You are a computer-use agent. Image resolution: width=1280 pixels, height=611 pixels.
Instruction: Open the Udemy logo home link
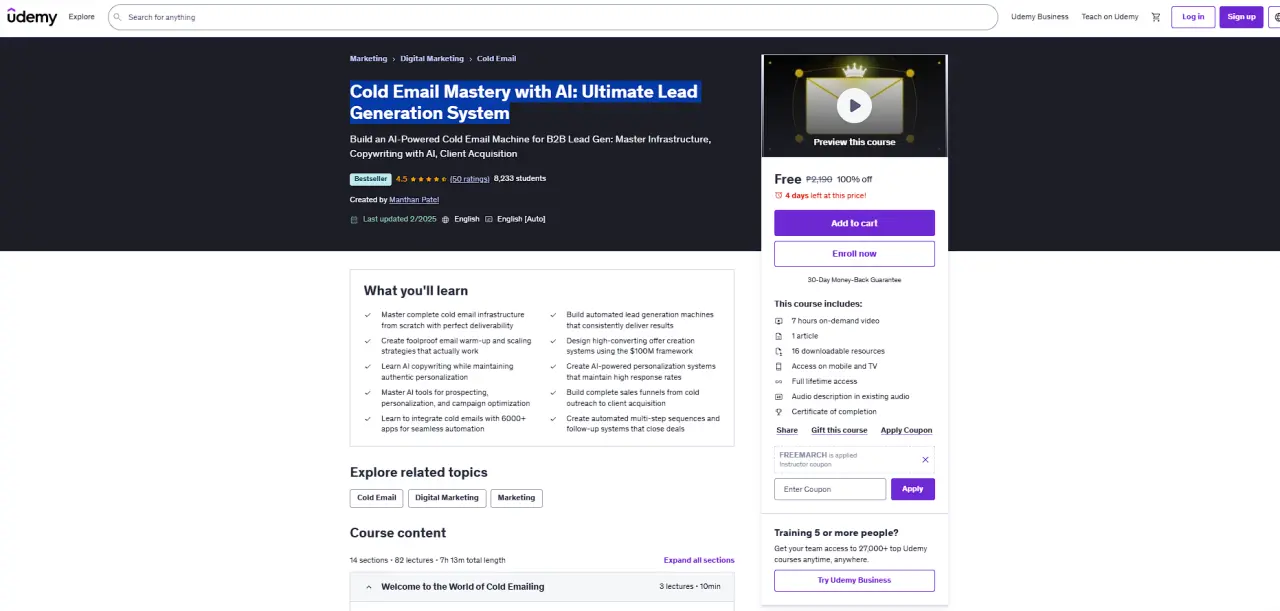pos(32,17)
